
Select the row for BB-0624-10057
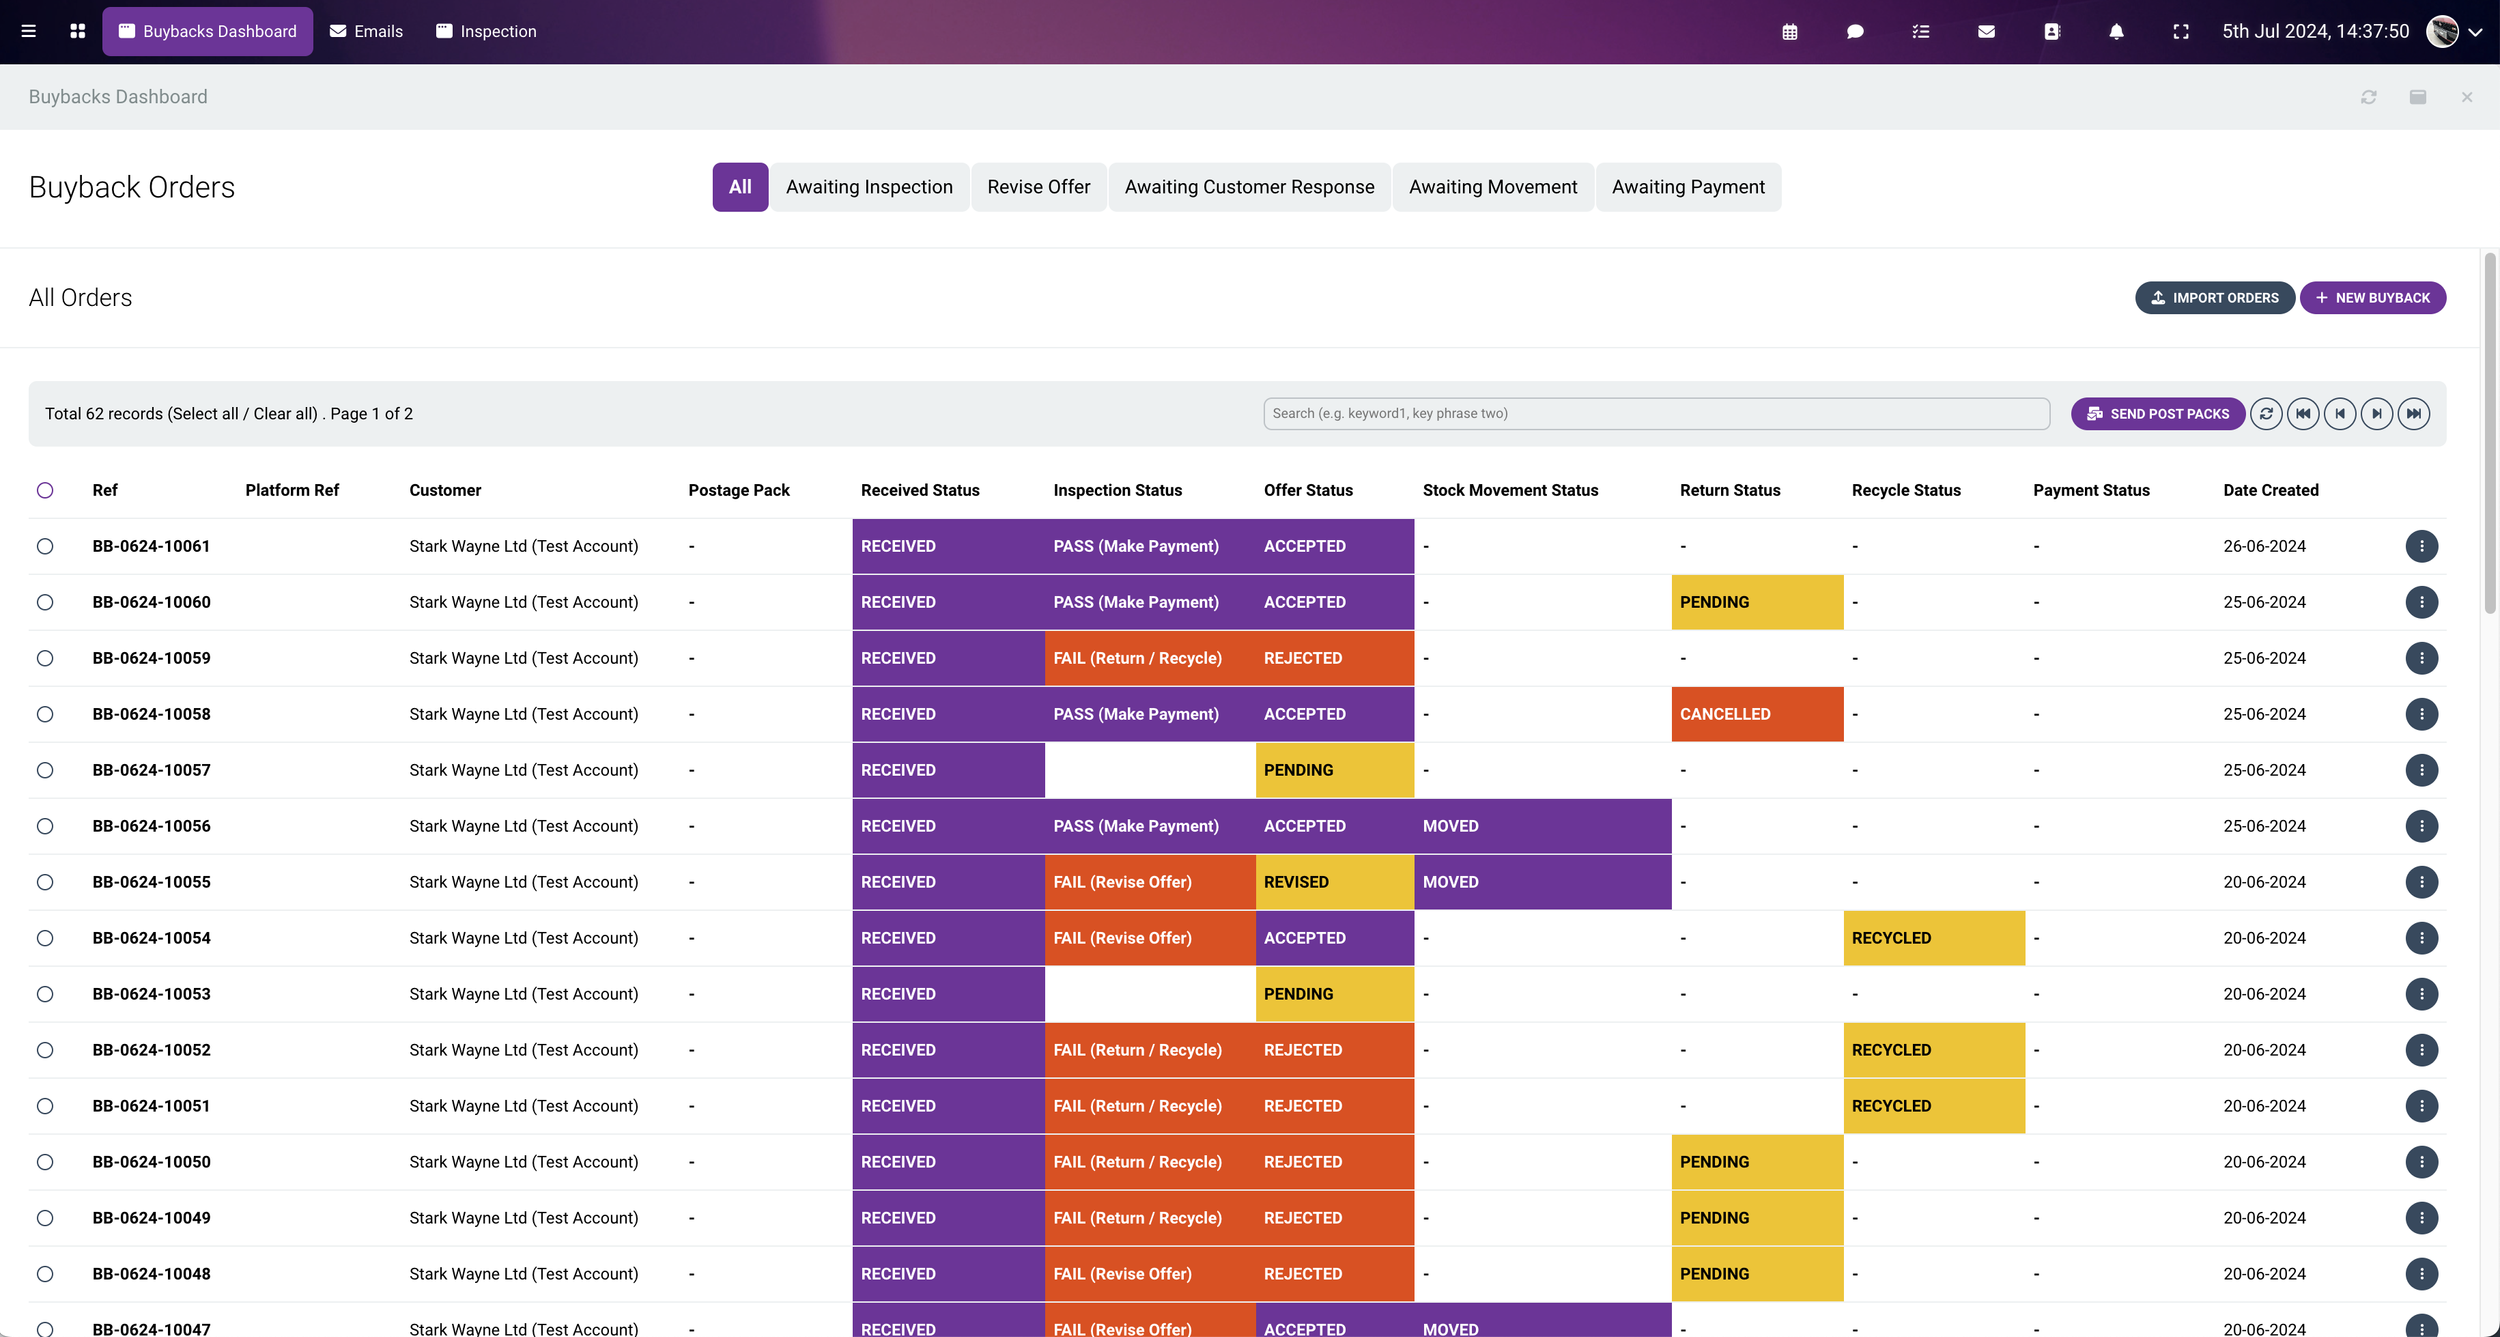pyautogui.click(x=45, y=770)
